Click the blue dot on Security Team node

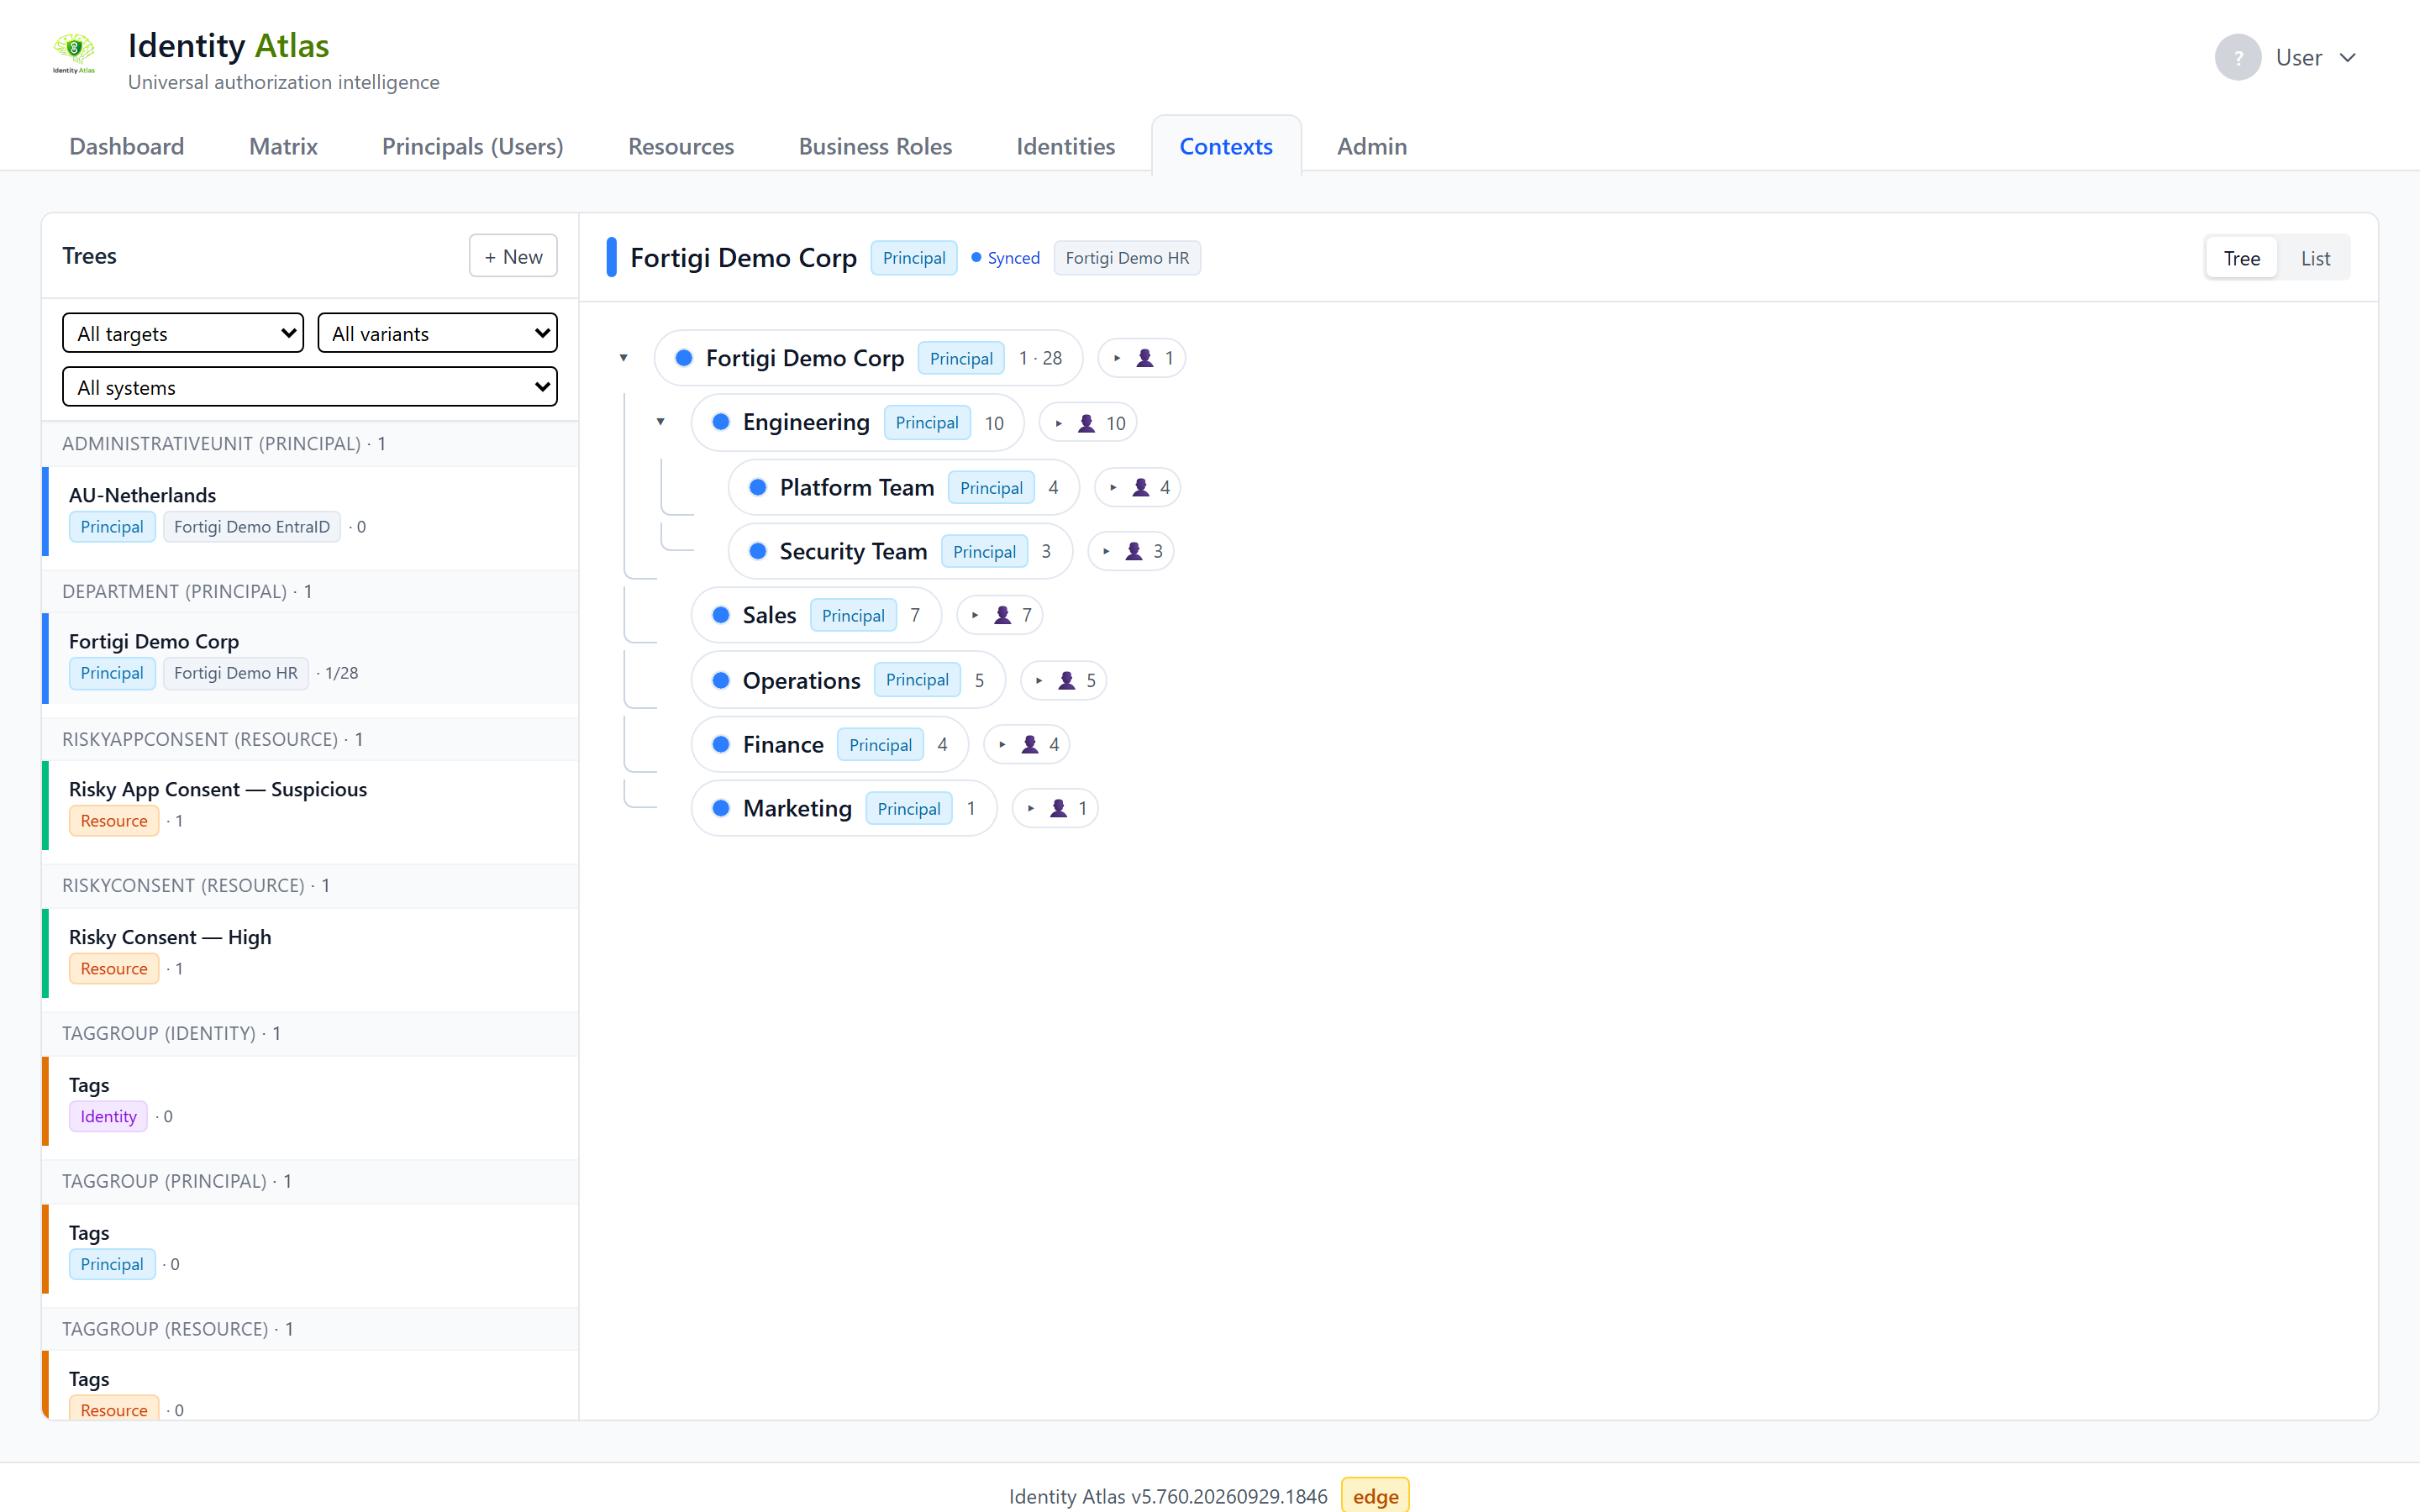click(758, 551)
